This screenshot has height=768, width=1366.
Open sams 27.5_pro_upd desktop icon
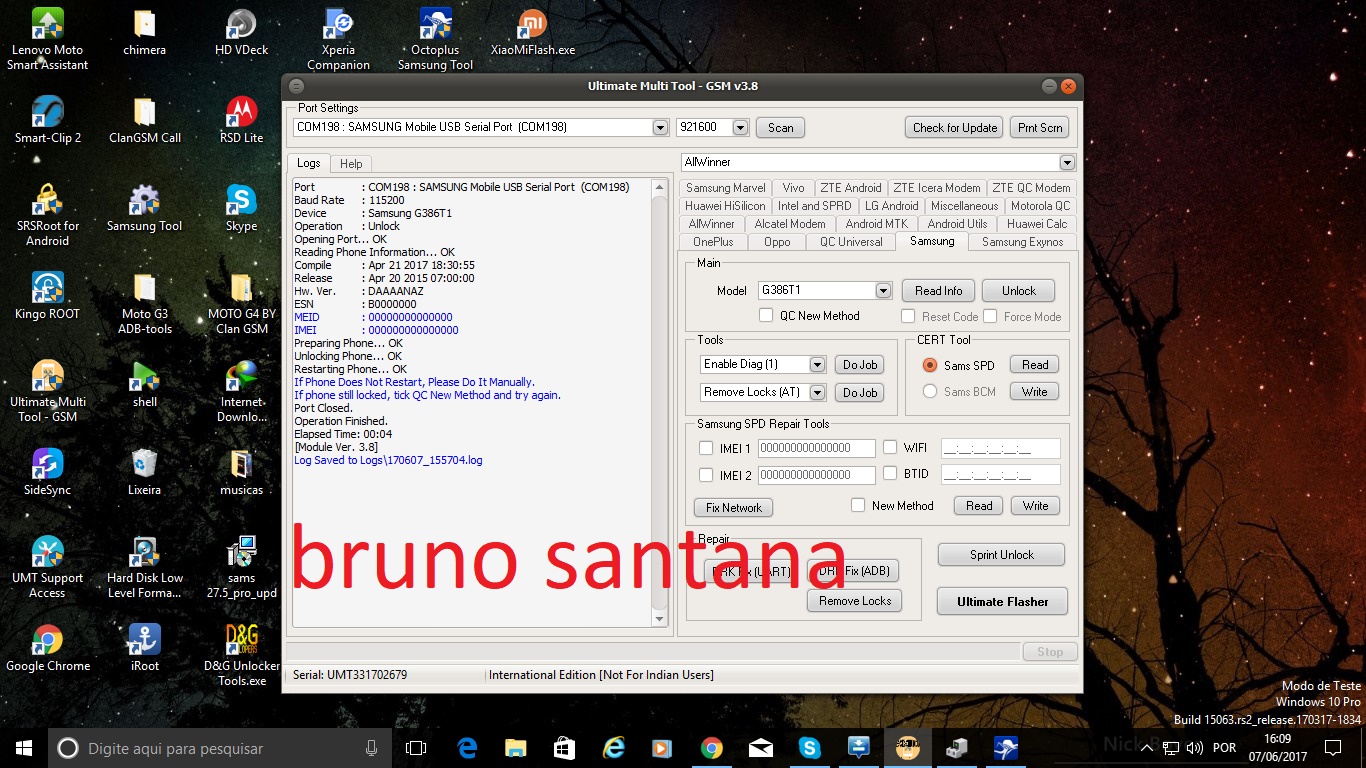(241, 568)
